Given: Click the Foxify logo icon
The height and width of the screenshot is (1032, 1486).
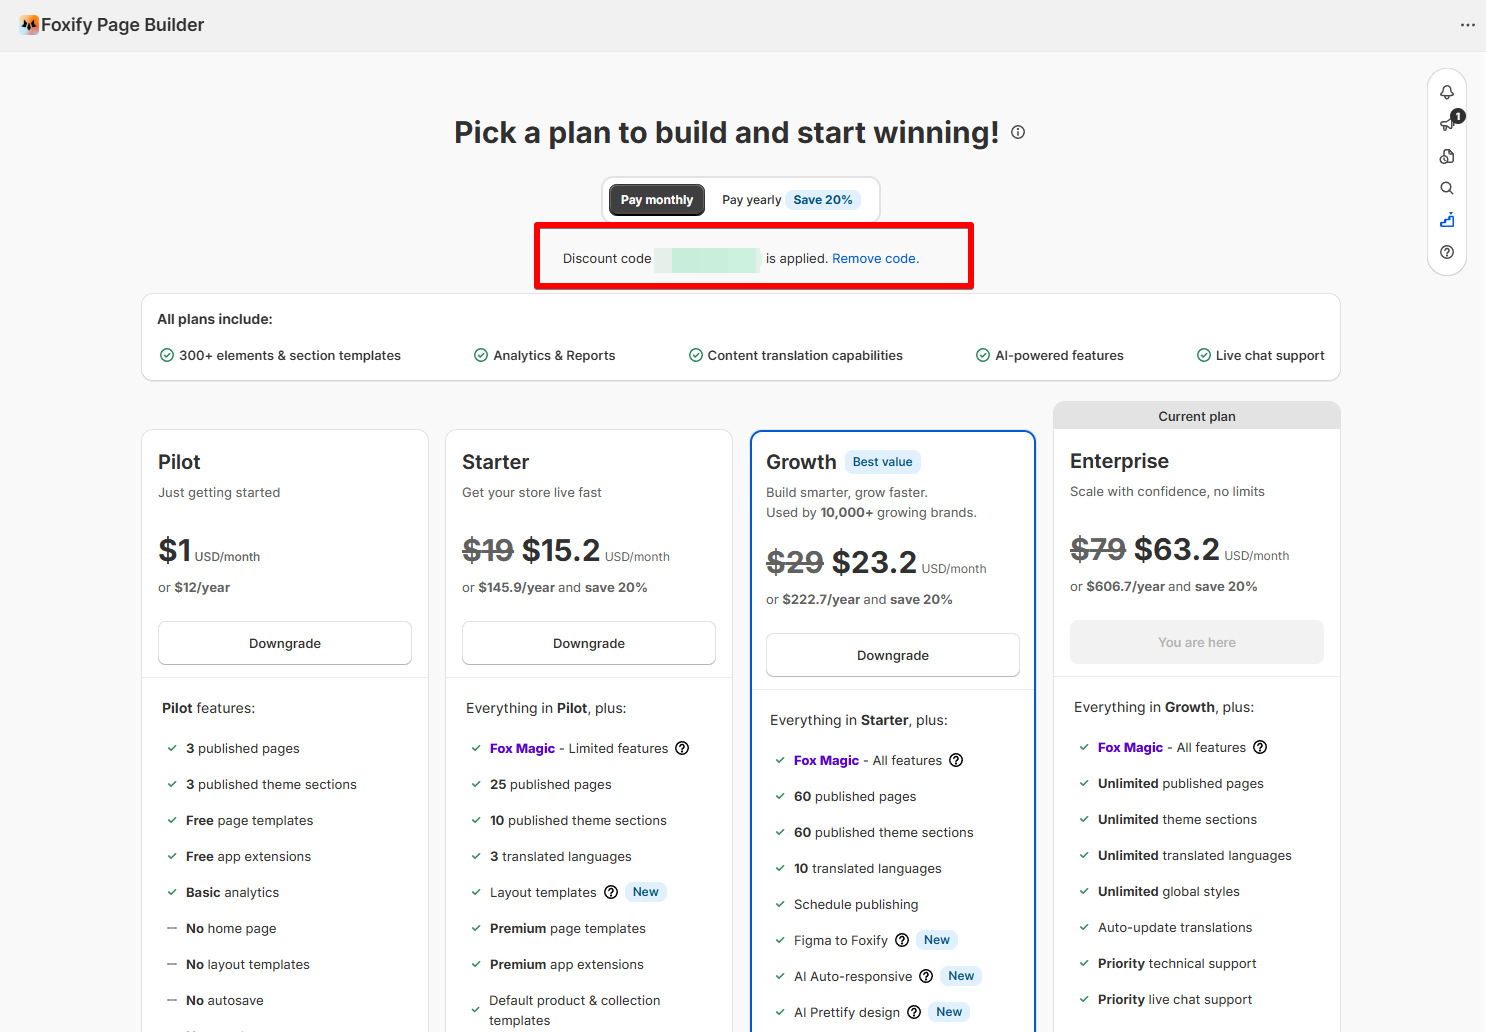Looking at the screenshot, I should click(30, 25).
